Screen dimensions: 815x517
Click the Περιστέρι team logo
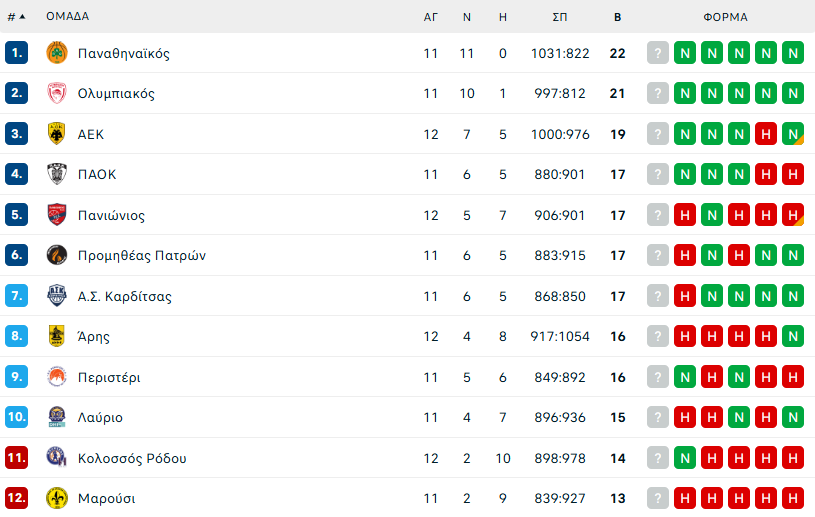tap(57, 377)
